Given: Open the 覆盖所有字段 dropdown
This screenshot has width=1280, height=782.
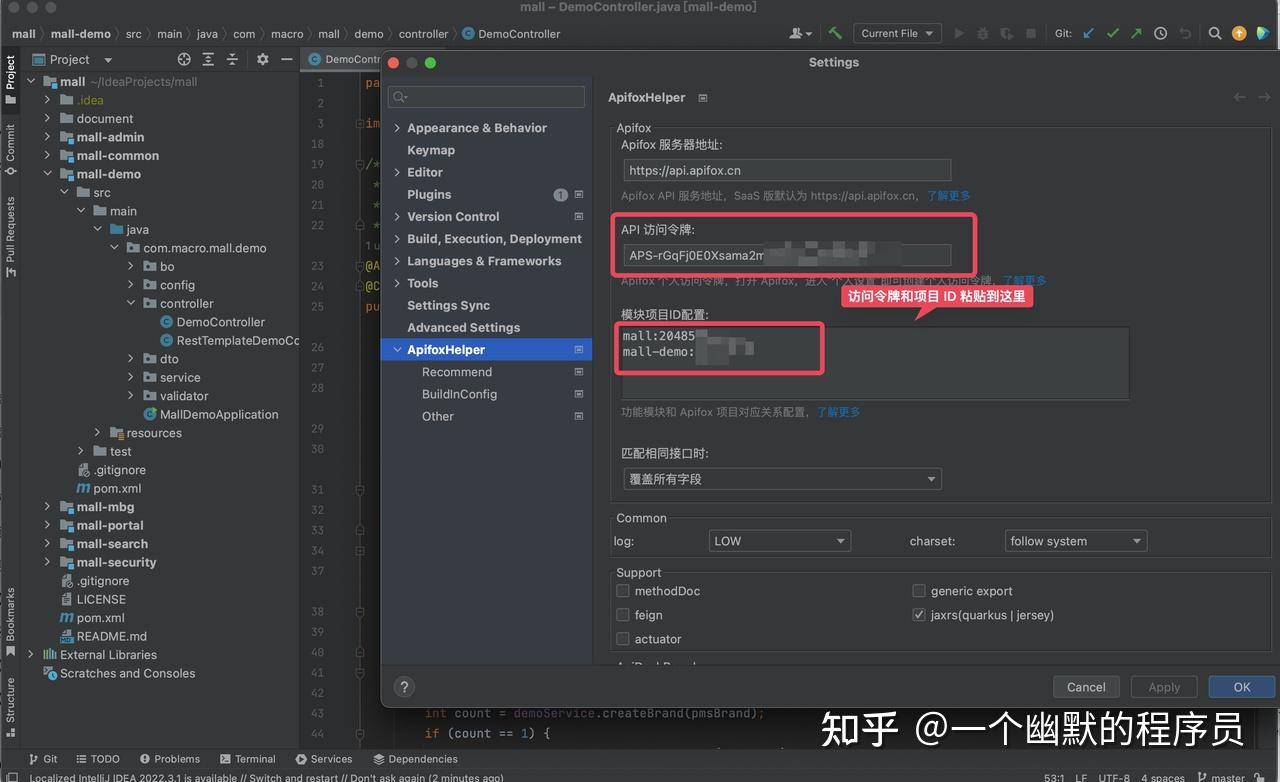Looking at the screenshot, I should (x=782, y=479).
